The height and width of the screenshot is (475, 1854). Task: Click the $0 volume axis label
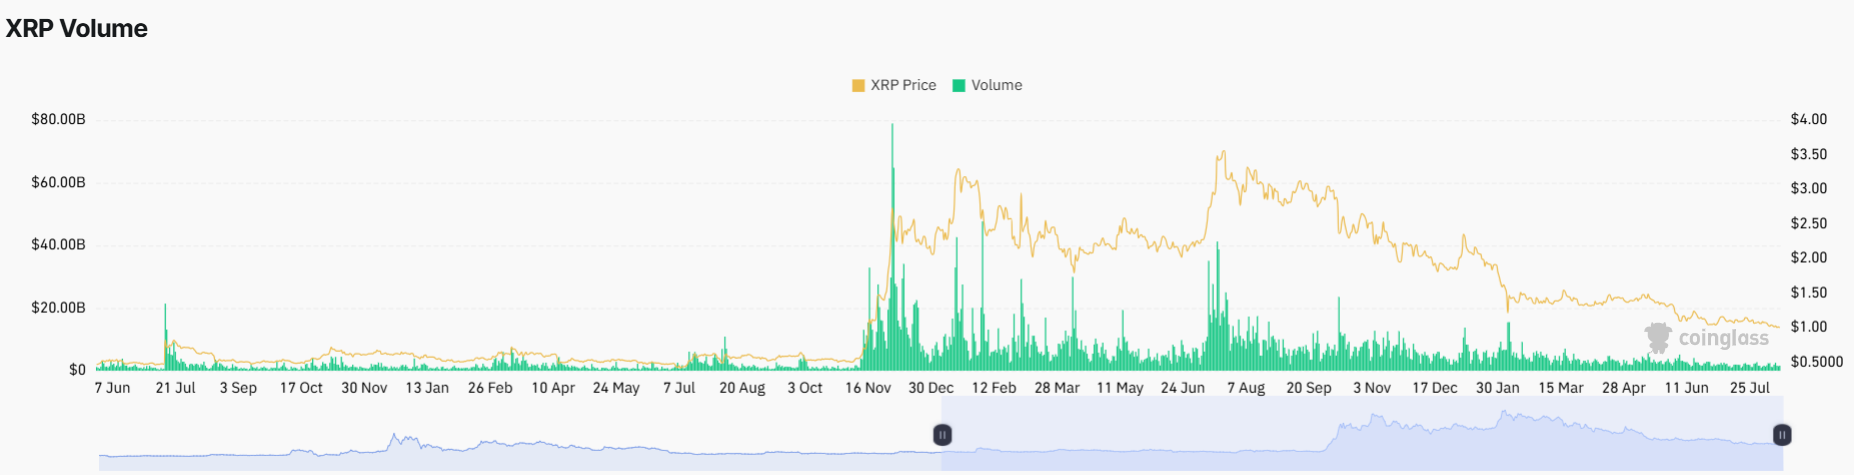(x=77, y=370)
